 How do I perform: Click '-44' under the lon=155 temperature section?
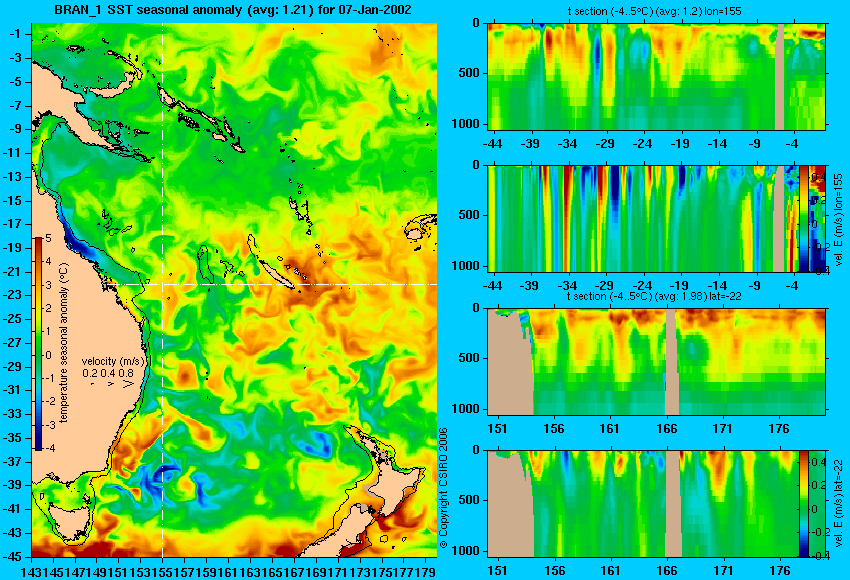(x=492, y=144)
